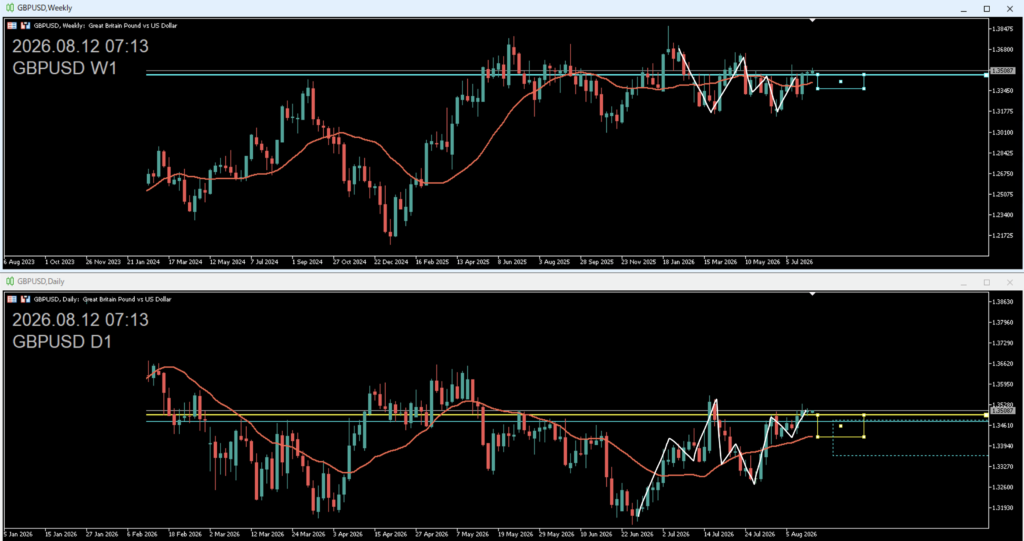
Task: Maximize the GBPUSD,Weekly window
Action: (987, 8)
